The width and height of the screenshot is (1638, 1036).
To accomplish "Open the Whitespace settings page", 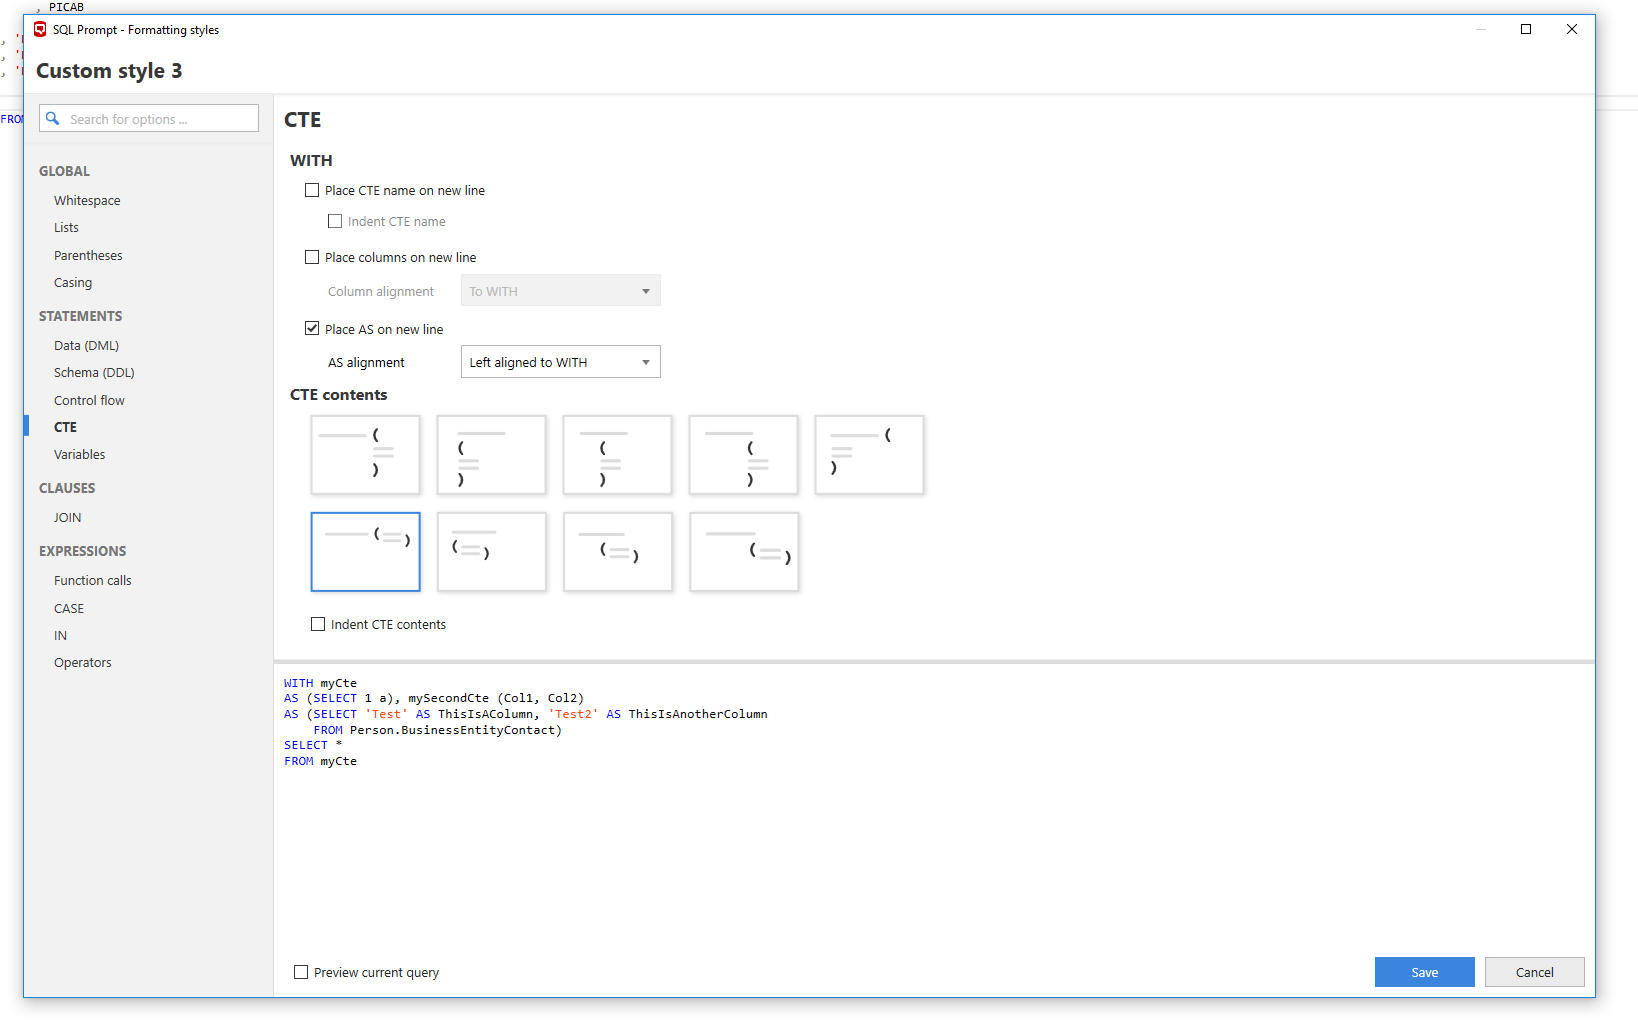I will tap(87, 201).
